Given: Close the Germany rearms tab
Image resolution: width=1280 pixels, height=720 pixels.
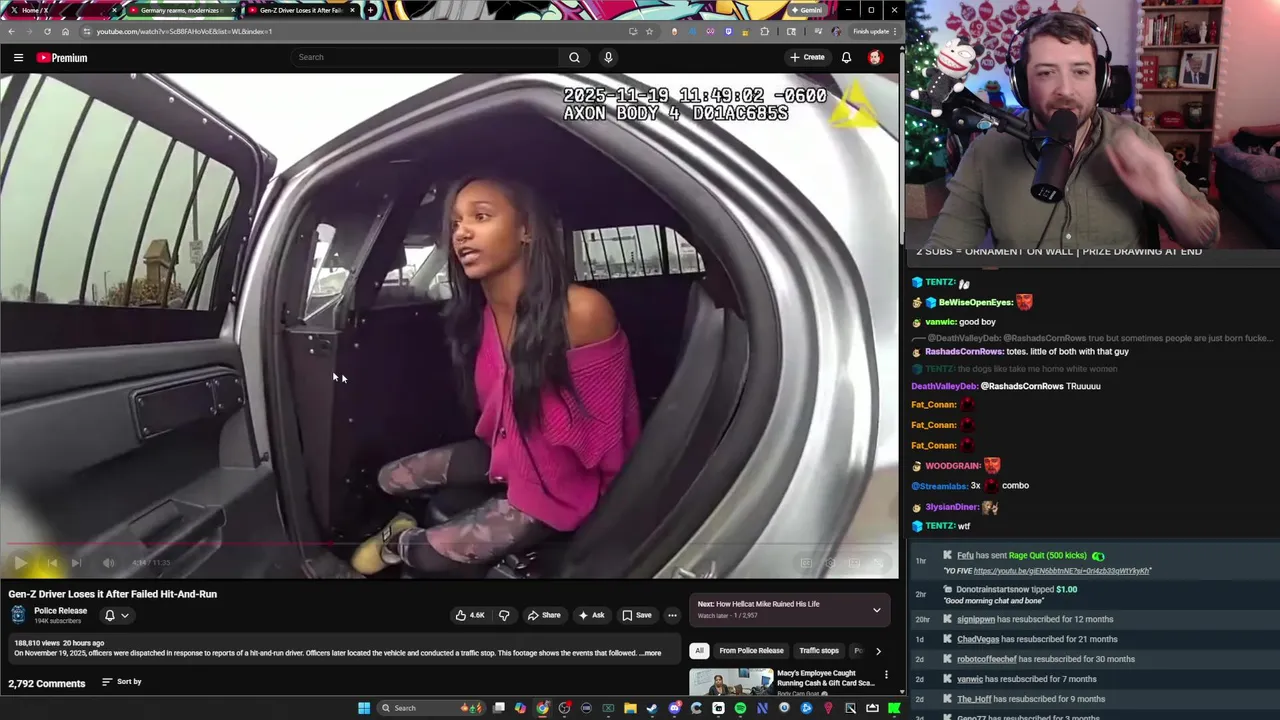Looking at the screenshot, I should [x=234, y=10].
